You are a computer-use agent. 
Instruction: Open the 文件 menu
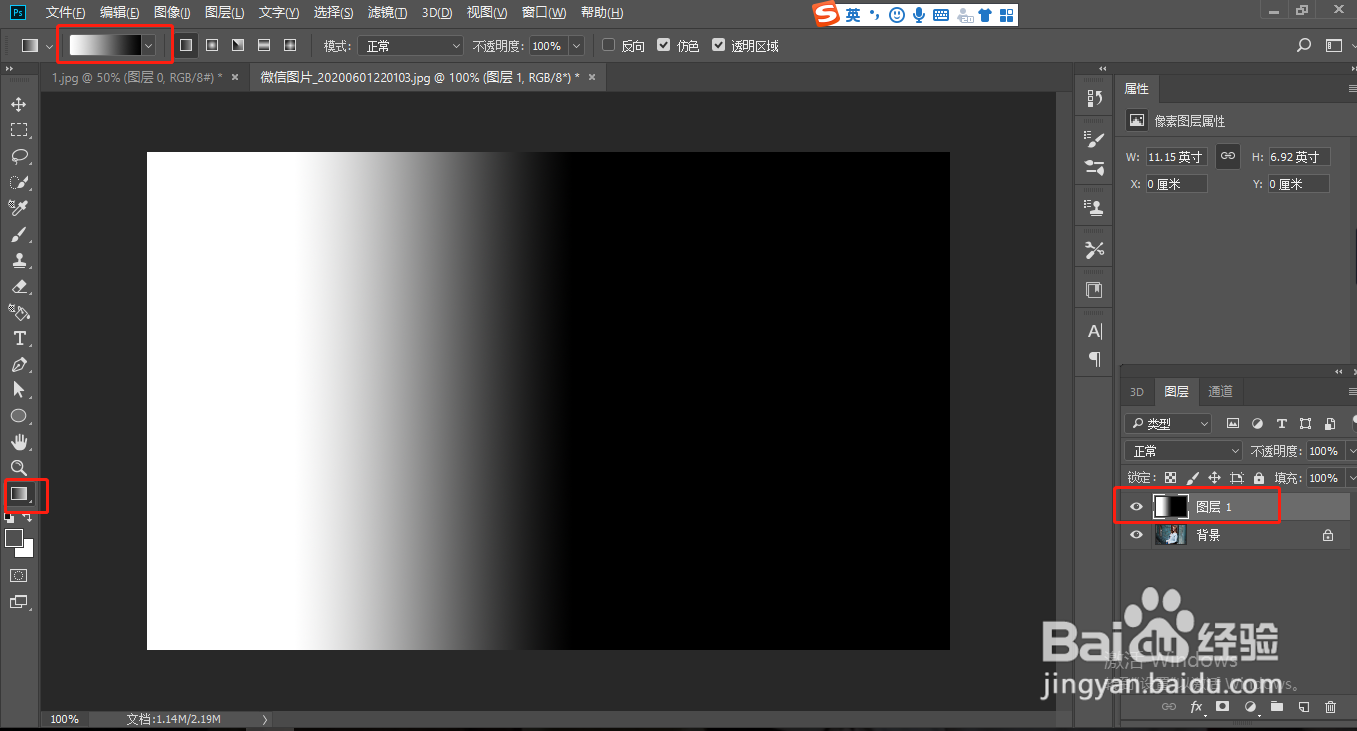click(66, 13)
